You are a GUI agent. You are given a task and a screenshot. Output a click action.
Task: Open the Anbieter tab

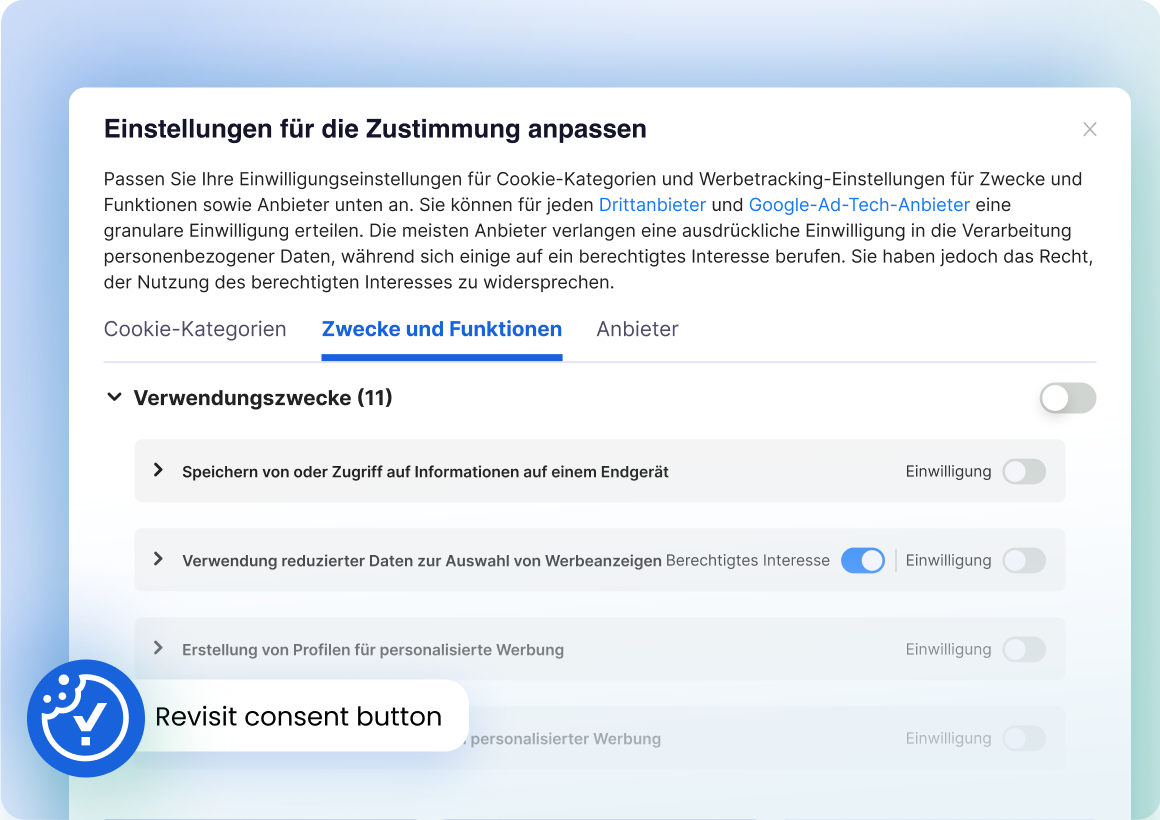[x=637, y=329]
